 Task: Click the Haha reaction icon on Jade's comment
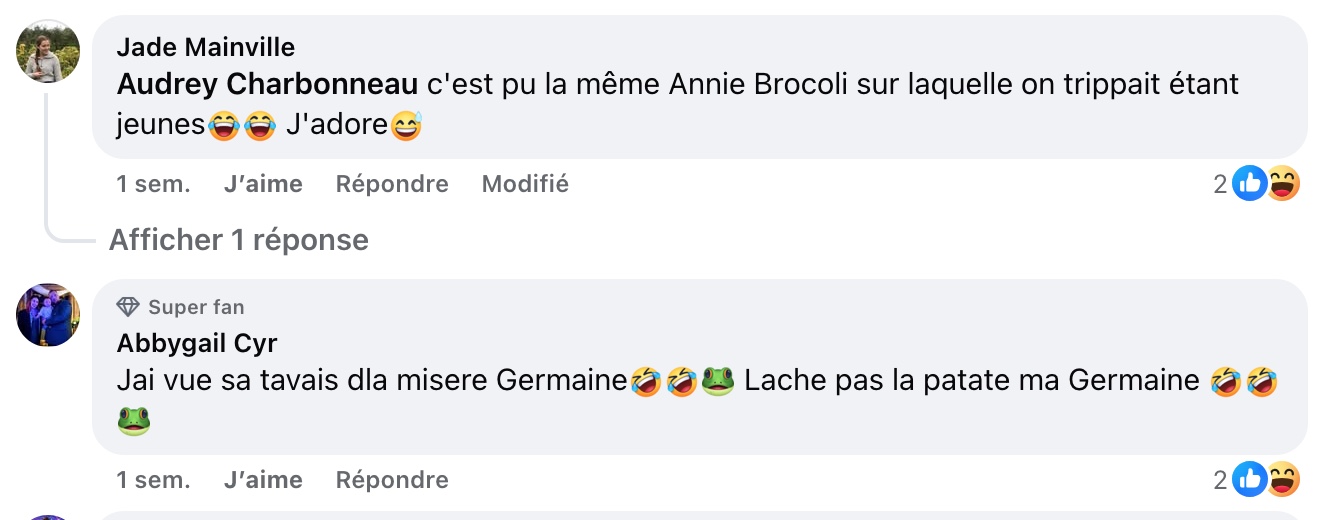tap(1283, 184)
